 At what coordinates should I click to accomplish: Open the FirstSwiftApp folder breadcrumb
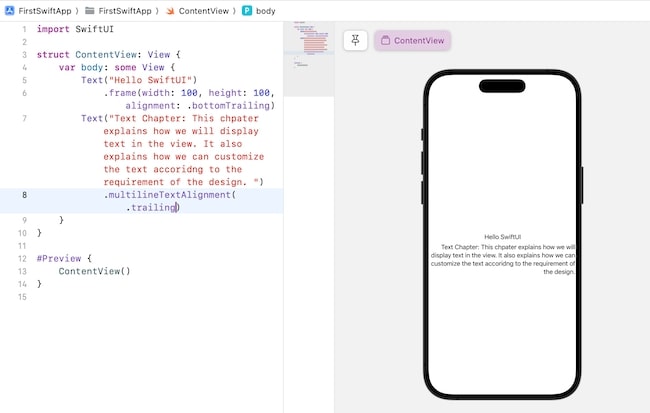click(x=125, y=11)
